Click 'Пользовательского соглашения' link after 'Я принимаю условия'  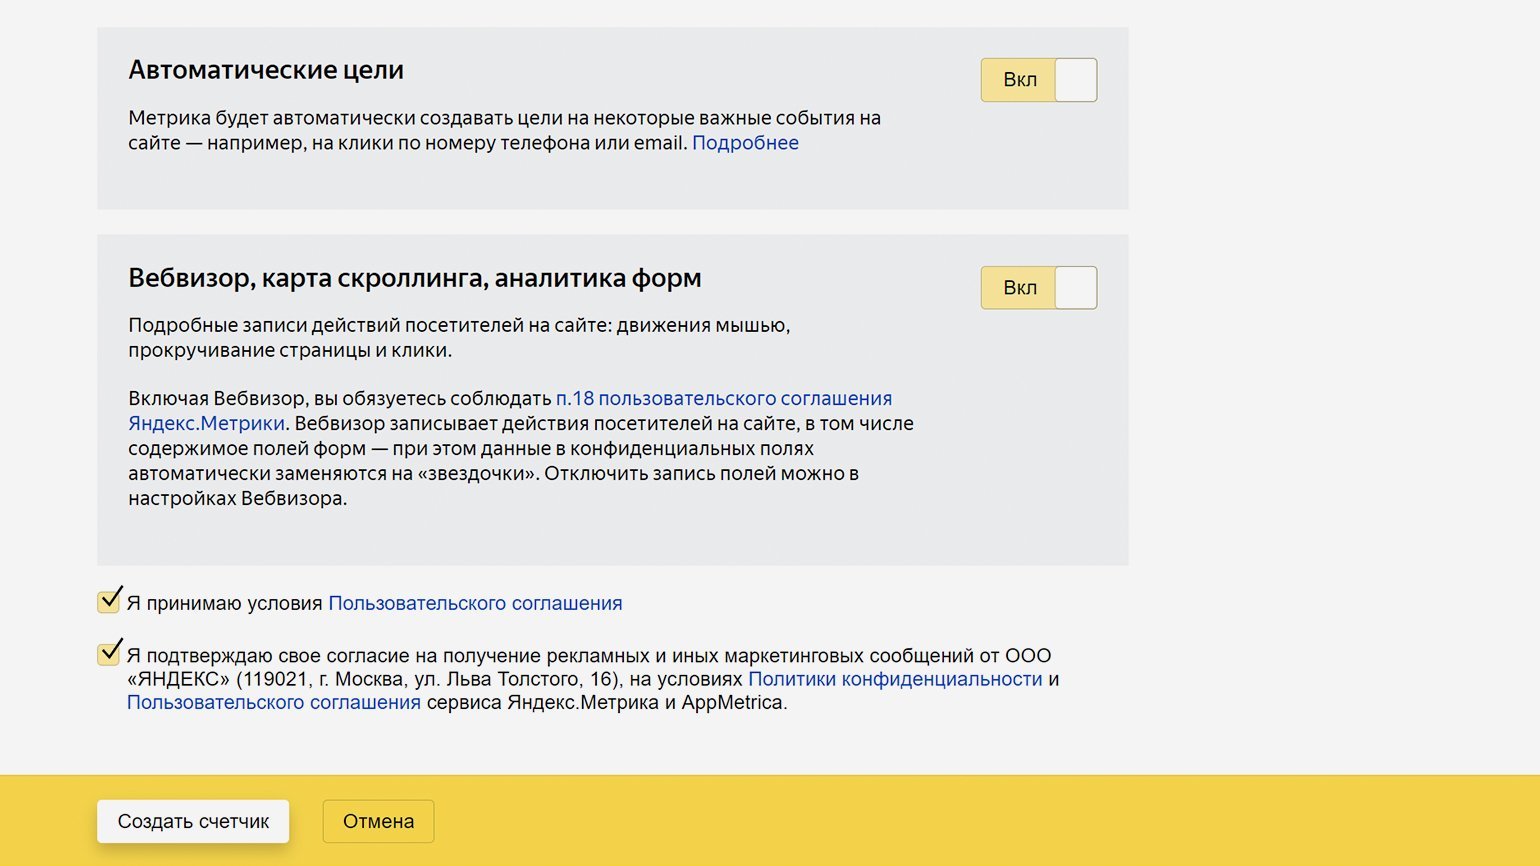click(475, 603)
